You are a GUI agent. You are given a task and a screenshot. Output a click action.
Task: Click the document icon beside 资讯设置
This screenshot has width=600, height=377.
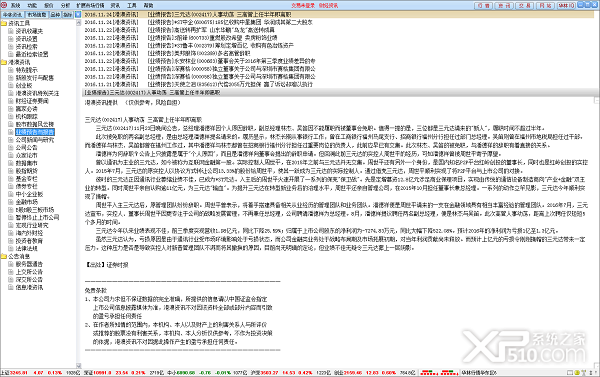point(11,39)
